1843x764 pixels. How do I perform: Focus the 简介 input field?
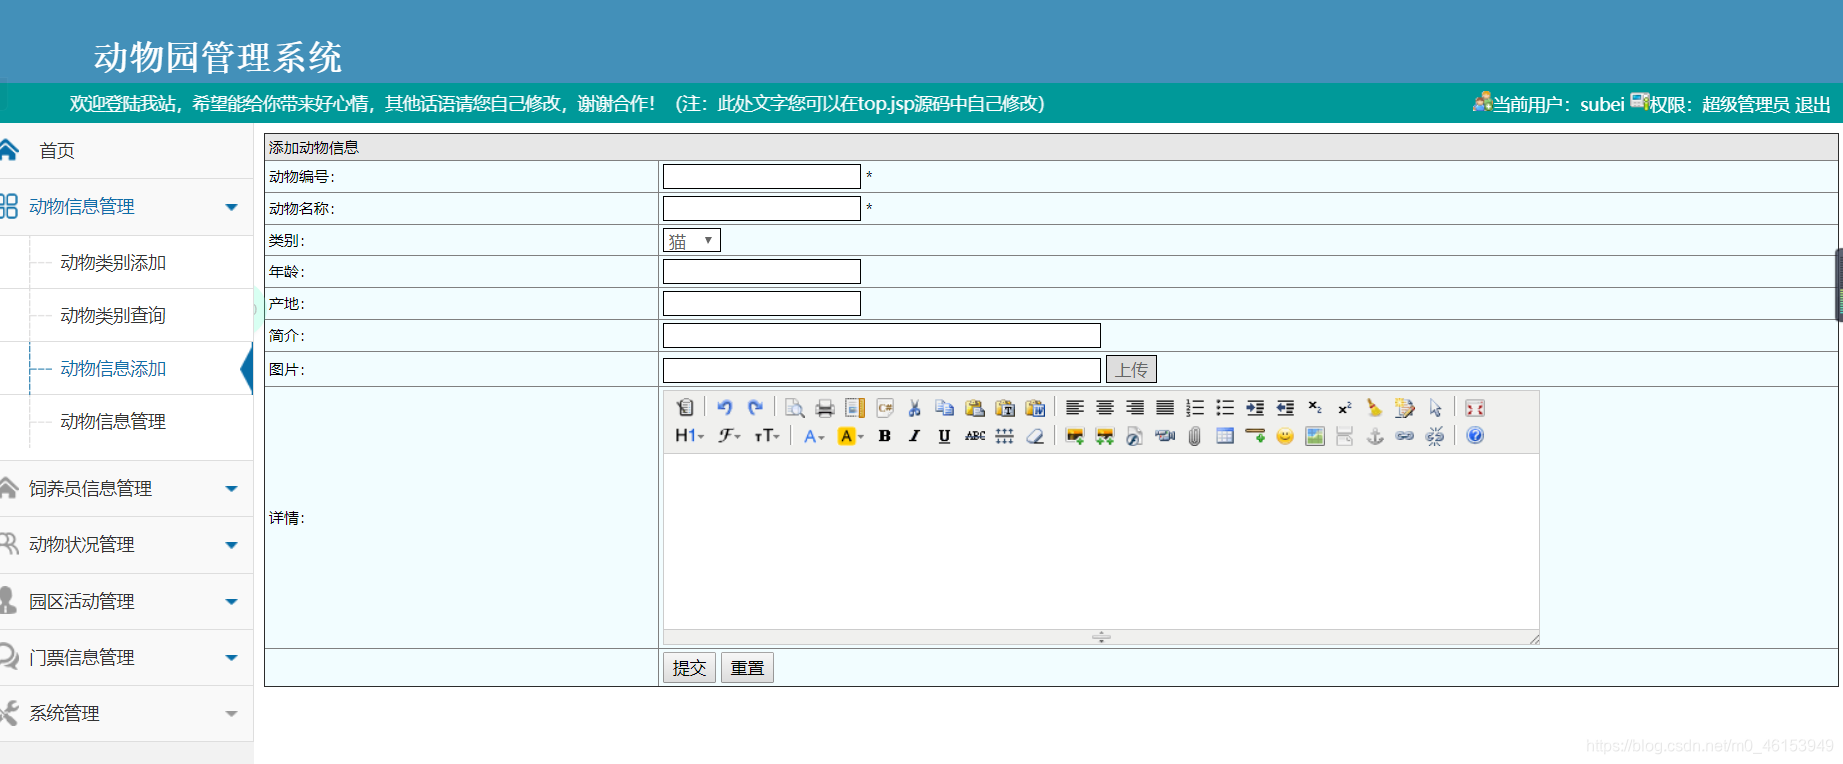[x=882, y=335]
